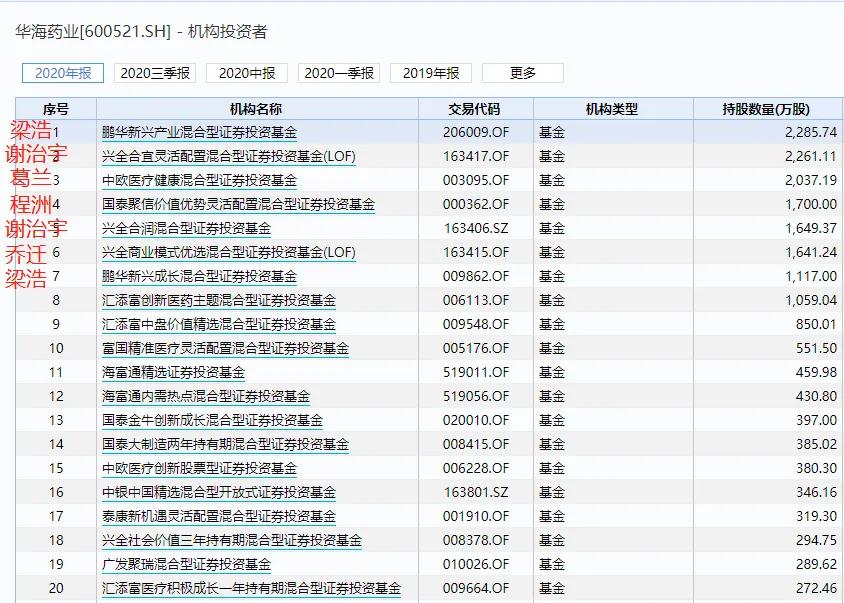Select trading code 519011.OF cell

coord(476,373)
